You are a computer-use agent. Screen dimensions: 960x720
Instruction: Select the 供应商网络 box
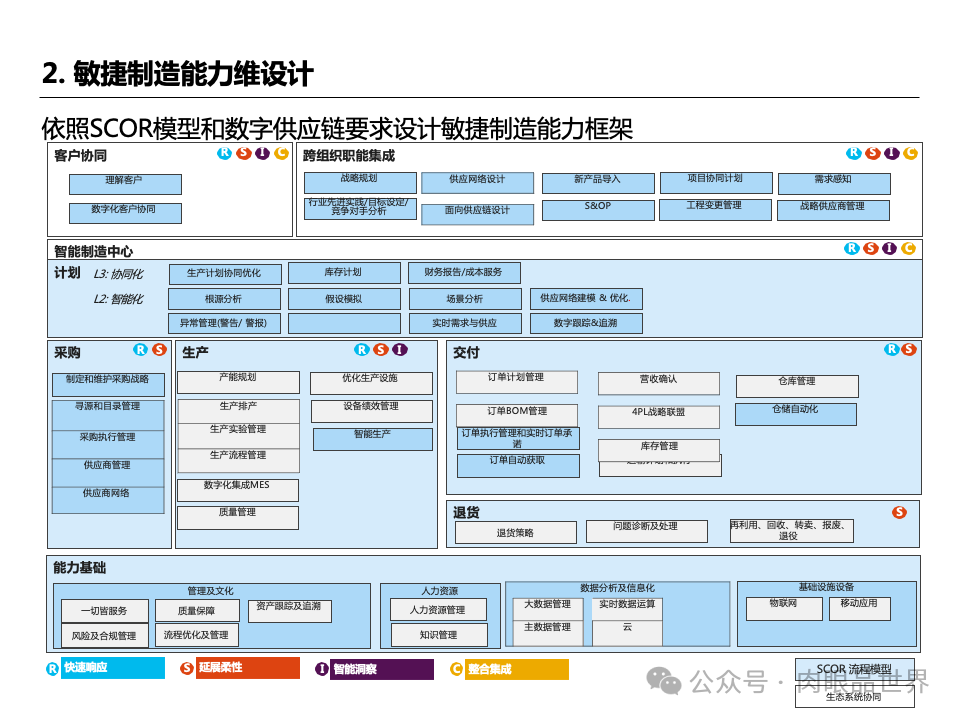pyautogui.click(x=108, y=500)
